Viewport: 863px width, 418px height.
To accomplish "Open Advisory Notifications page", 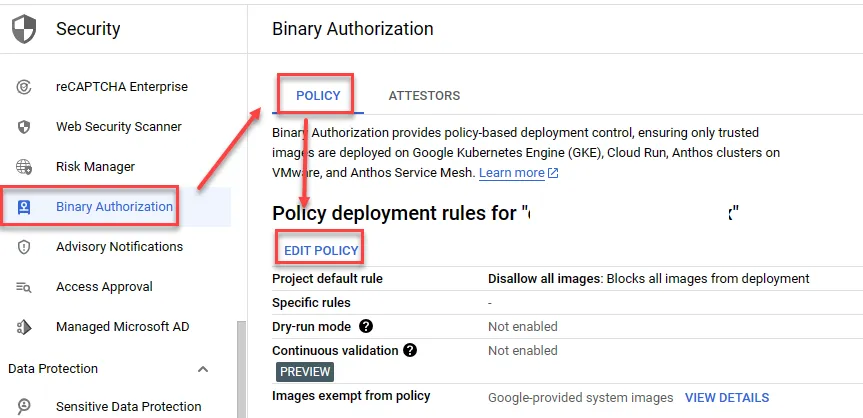I will coord(119,247).
